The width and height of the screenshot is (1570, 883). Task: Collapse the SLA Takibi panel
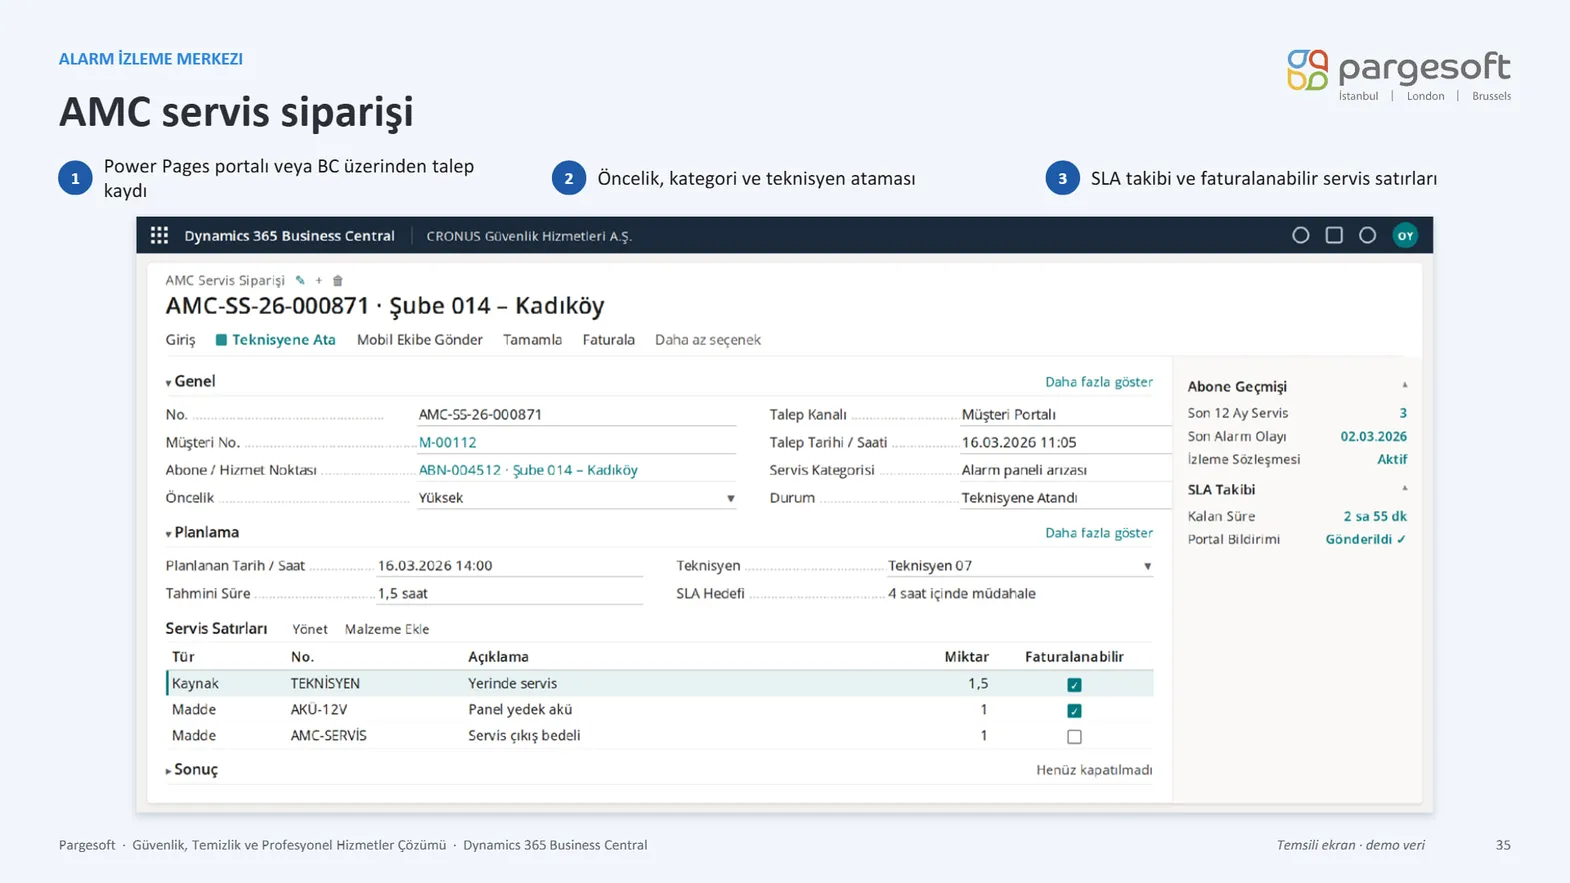[x=1404, y=488]
